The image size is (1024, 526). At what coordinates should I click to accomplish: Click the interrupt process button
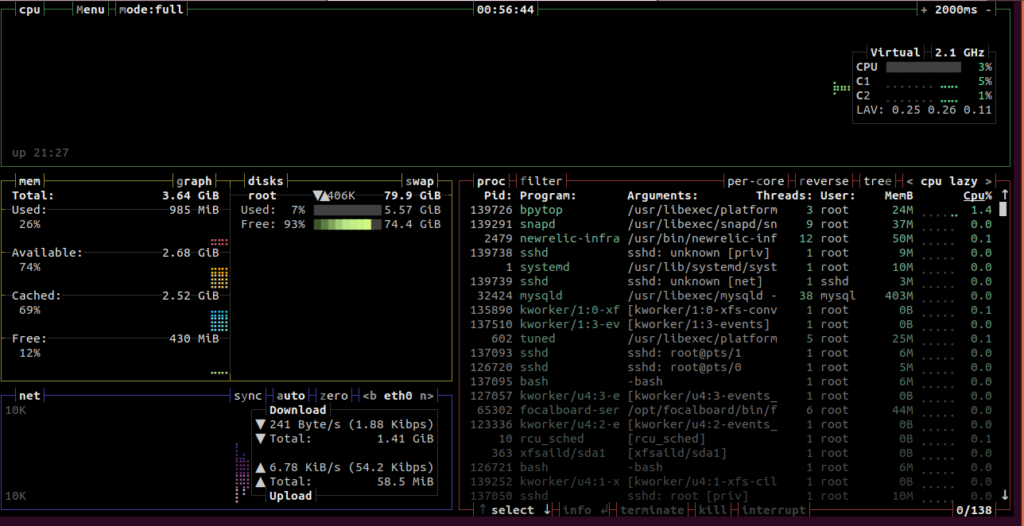[x=775, y=510]
